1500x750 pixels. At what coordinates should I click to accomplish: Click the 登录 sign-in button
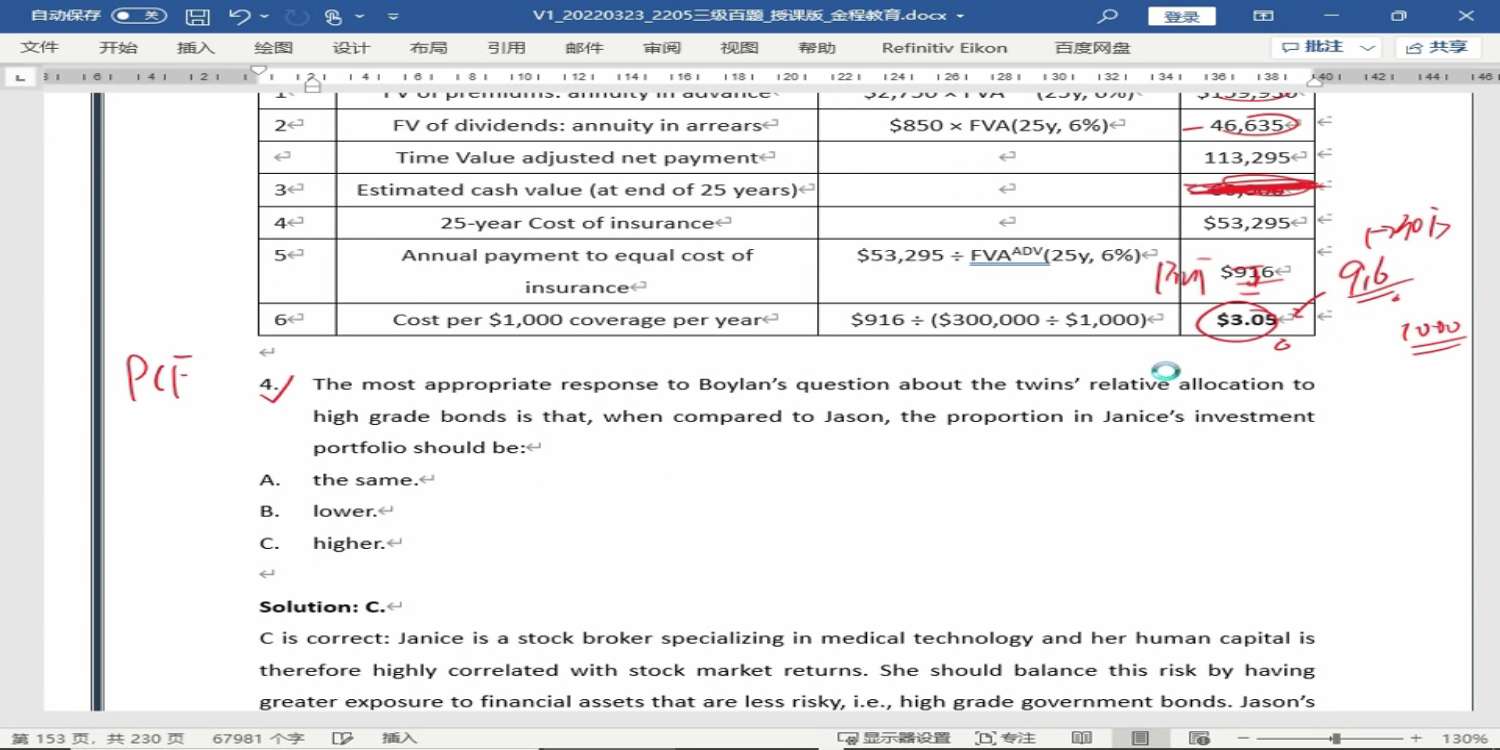[1182, 16]
